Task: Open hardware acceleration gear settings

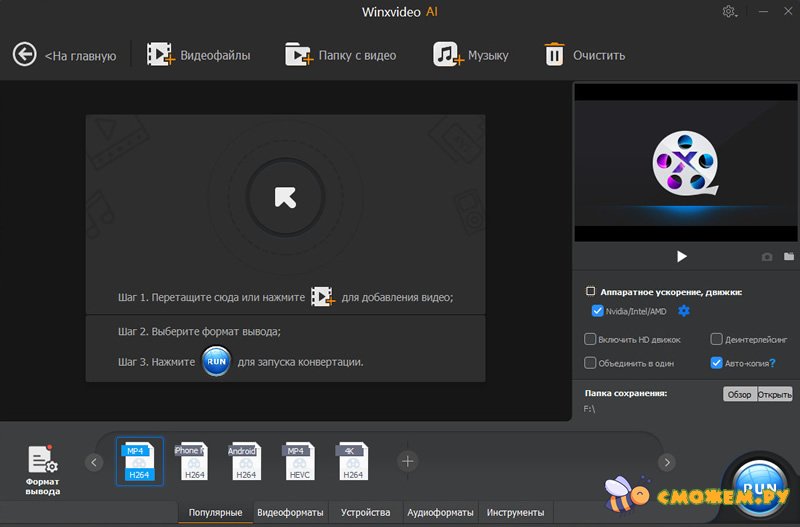Action: [684, 311]
